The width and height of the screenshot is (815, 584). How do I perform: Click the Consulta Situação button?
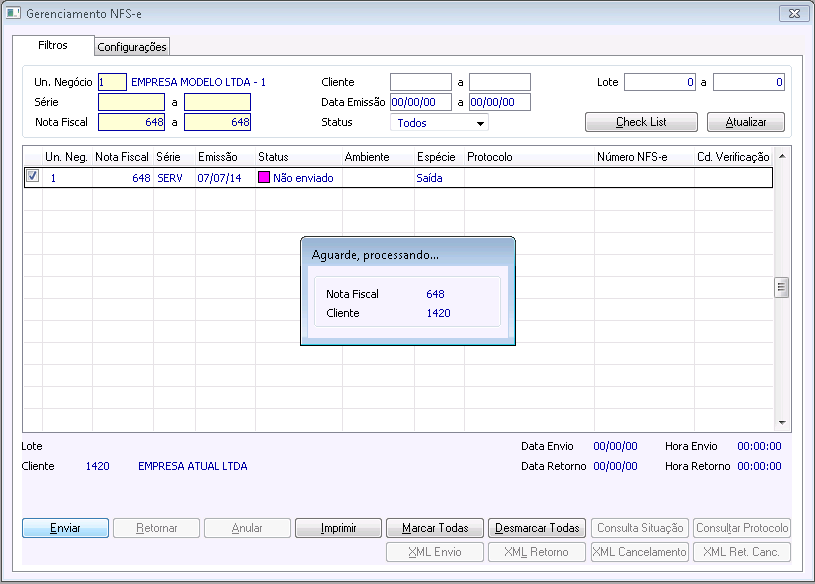click(x=640, y=528)
